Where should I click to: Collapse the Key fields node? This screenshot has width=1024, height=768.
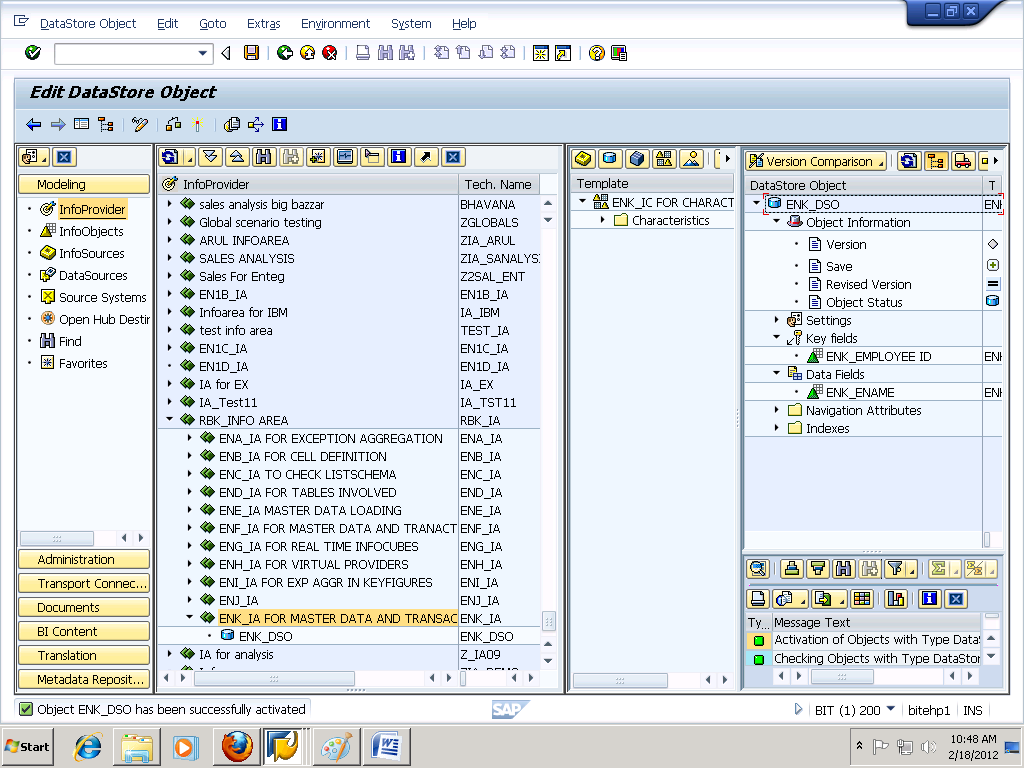pos(776,338)
